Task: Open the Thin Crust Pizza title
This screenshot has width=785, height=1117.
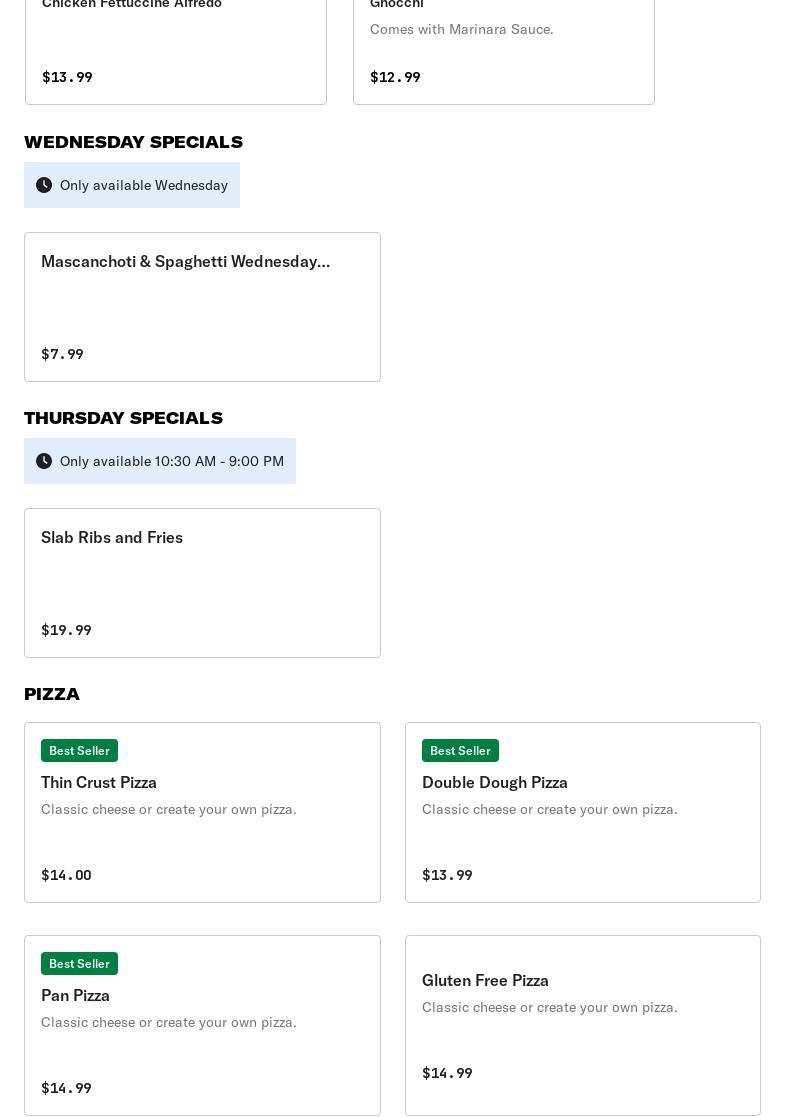Action: click(x=99, y=782)
